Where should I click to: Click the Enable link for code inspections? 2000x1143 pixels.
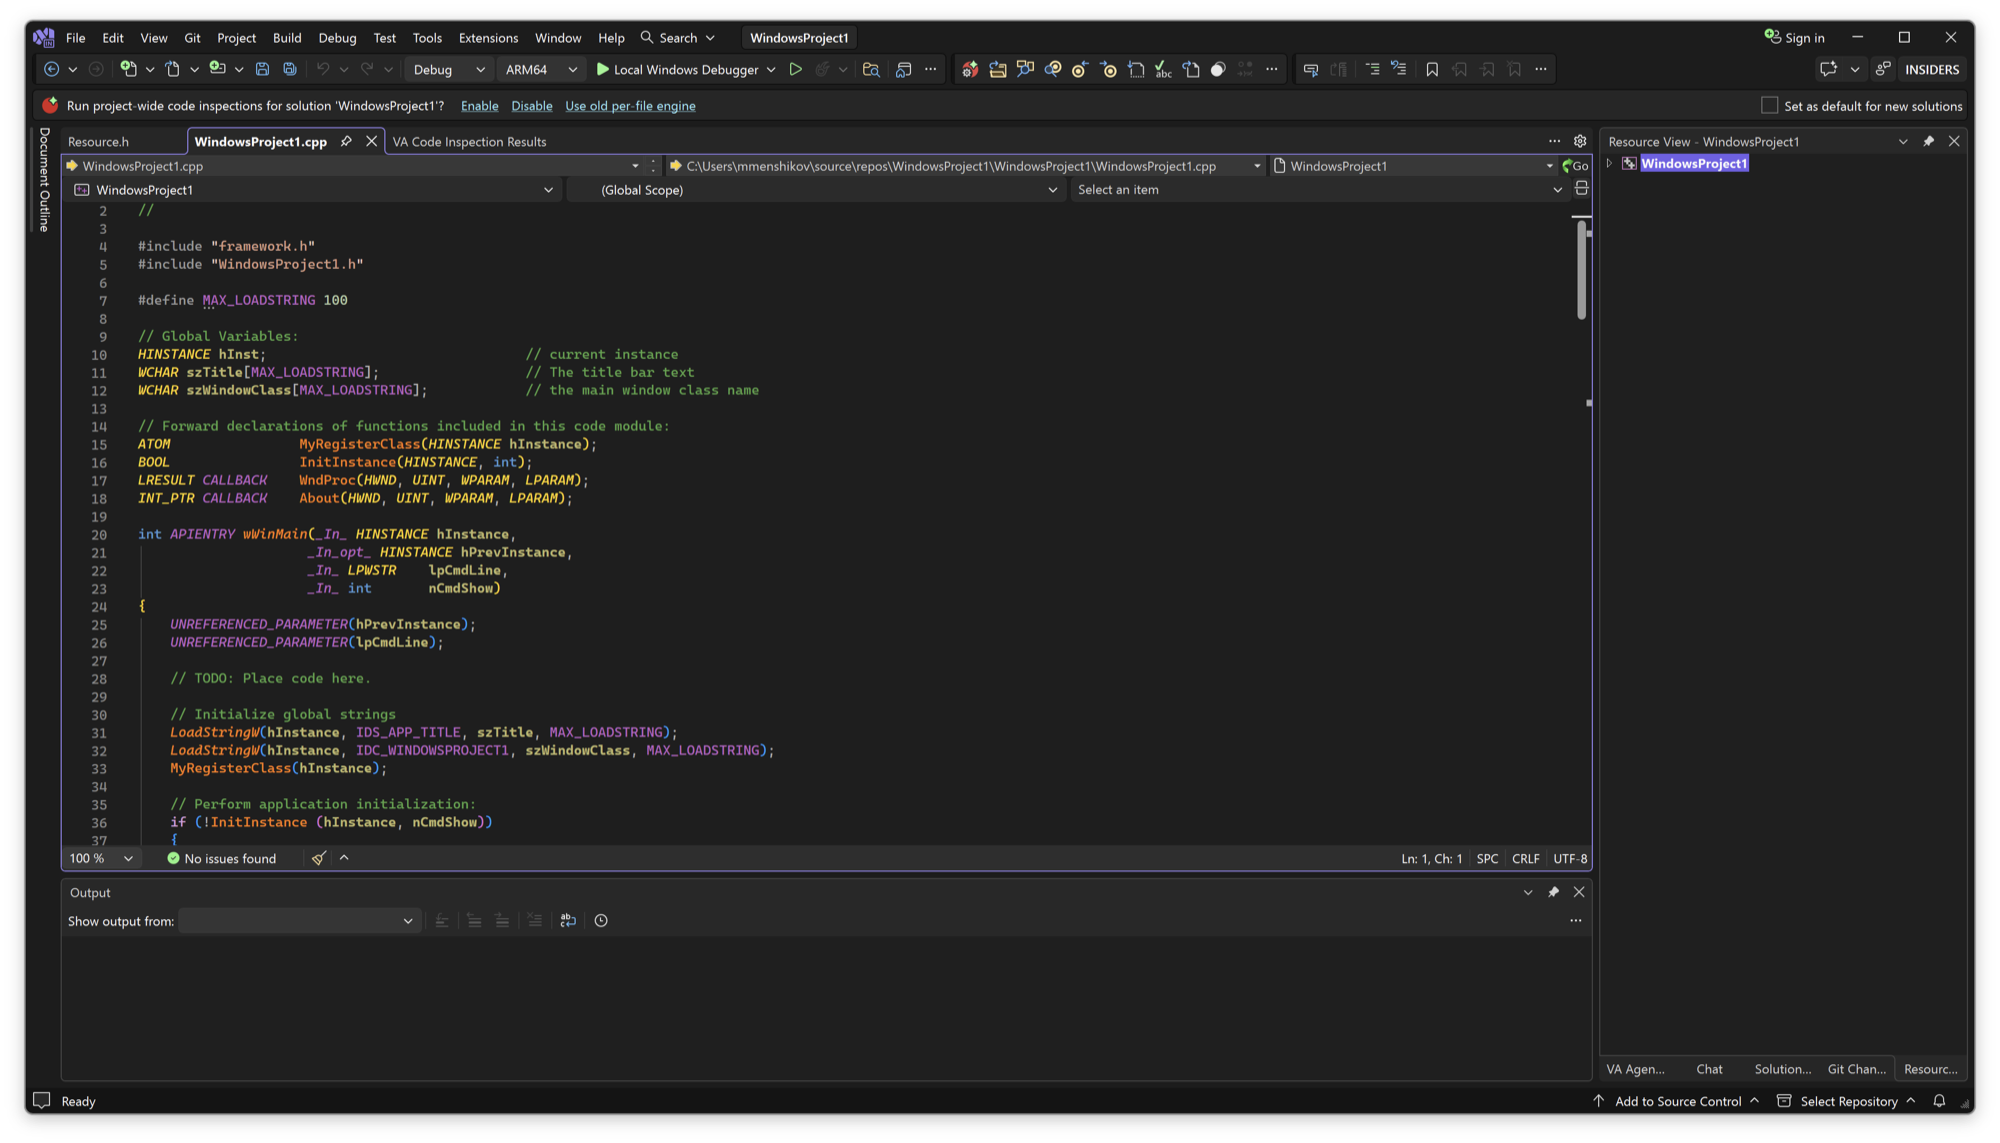(479, 106)
